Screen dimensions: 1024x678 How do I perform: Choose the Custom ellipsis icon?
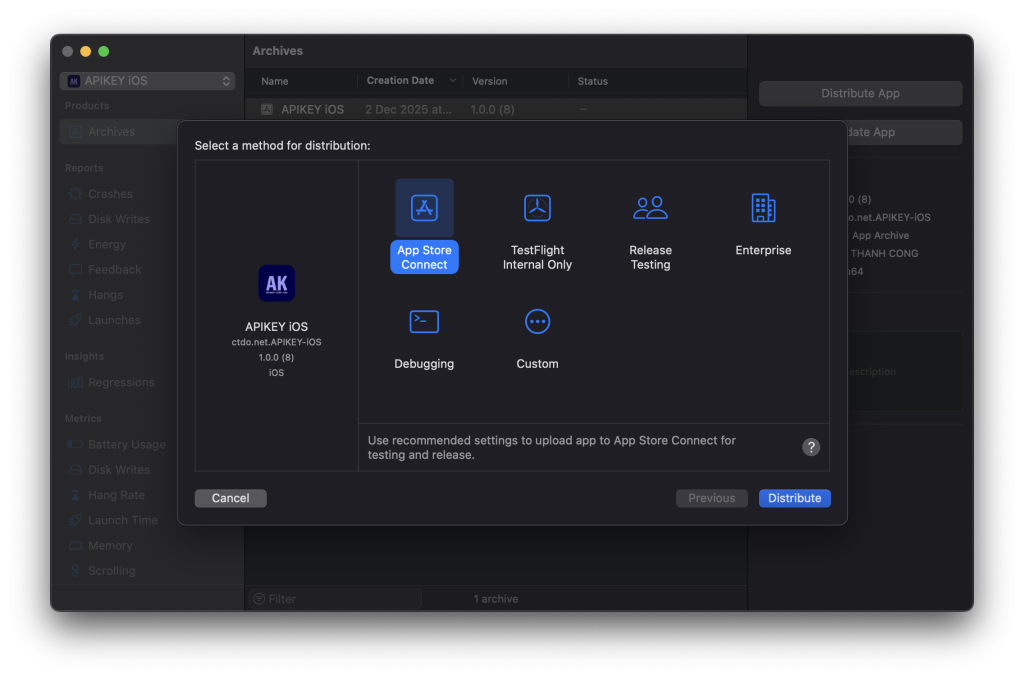537,321
